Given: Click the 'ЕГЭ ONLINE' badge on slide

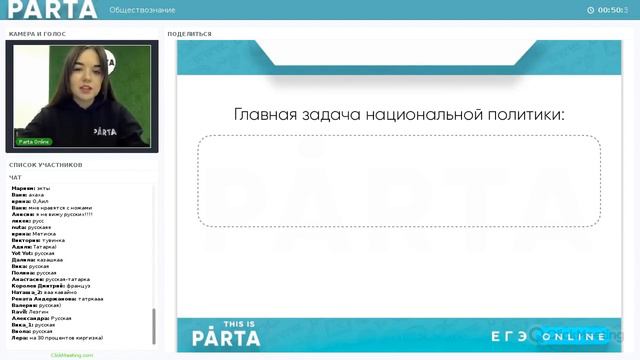Looking at the screenshot, I should (x=549, y=336).
